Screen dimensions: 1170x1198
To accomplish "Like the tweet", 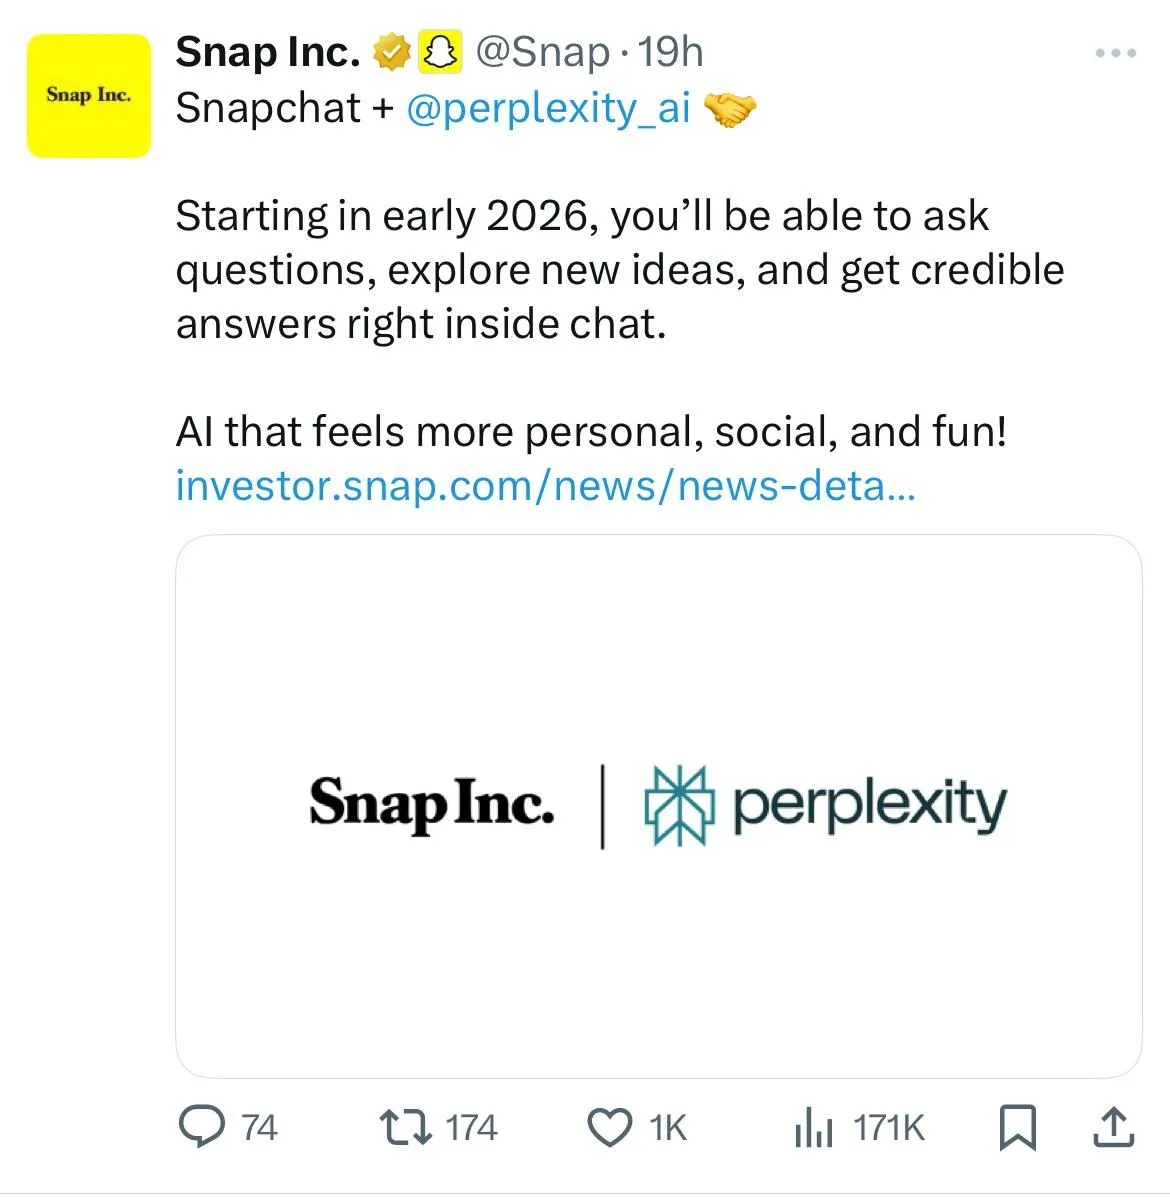I will coord(610,1127).
